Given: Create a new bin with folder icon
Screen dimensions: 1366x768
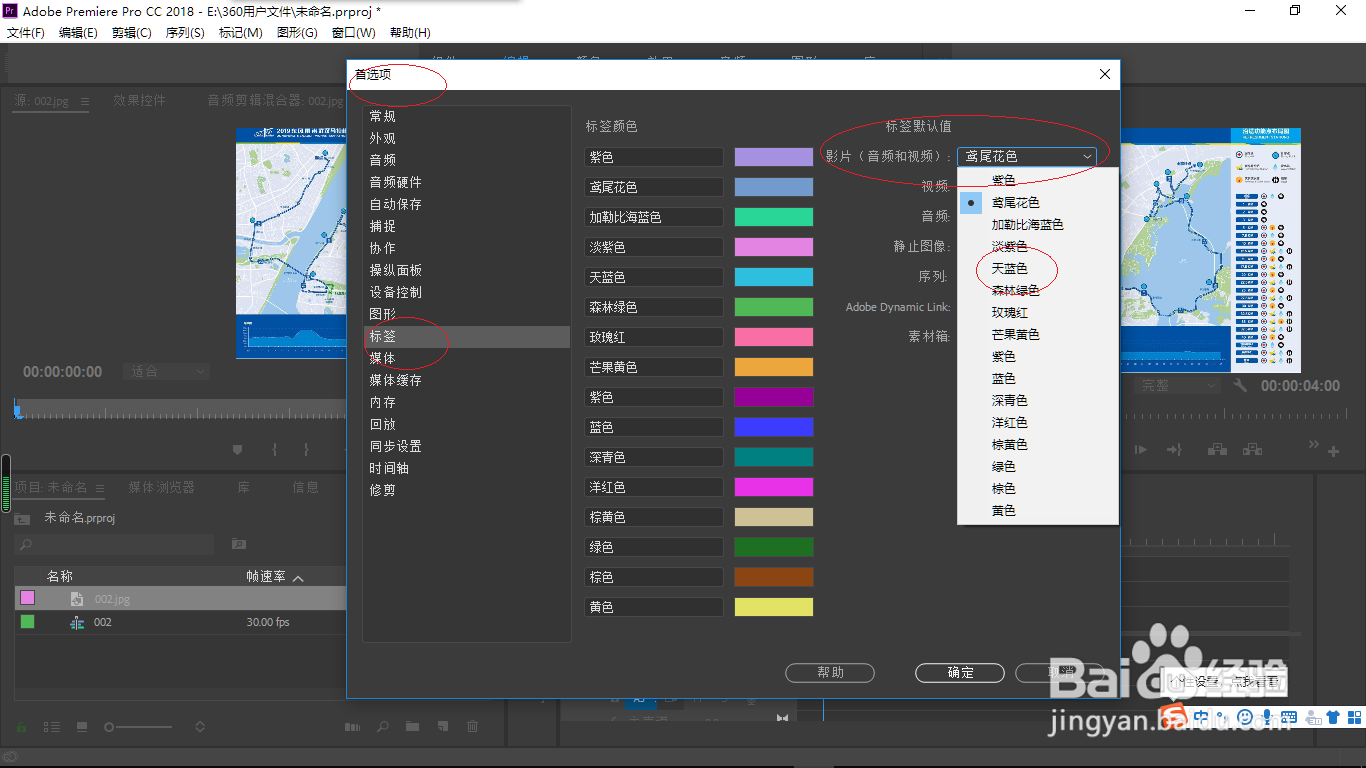Looking at the screenshot, I should [x=412, y=727].
